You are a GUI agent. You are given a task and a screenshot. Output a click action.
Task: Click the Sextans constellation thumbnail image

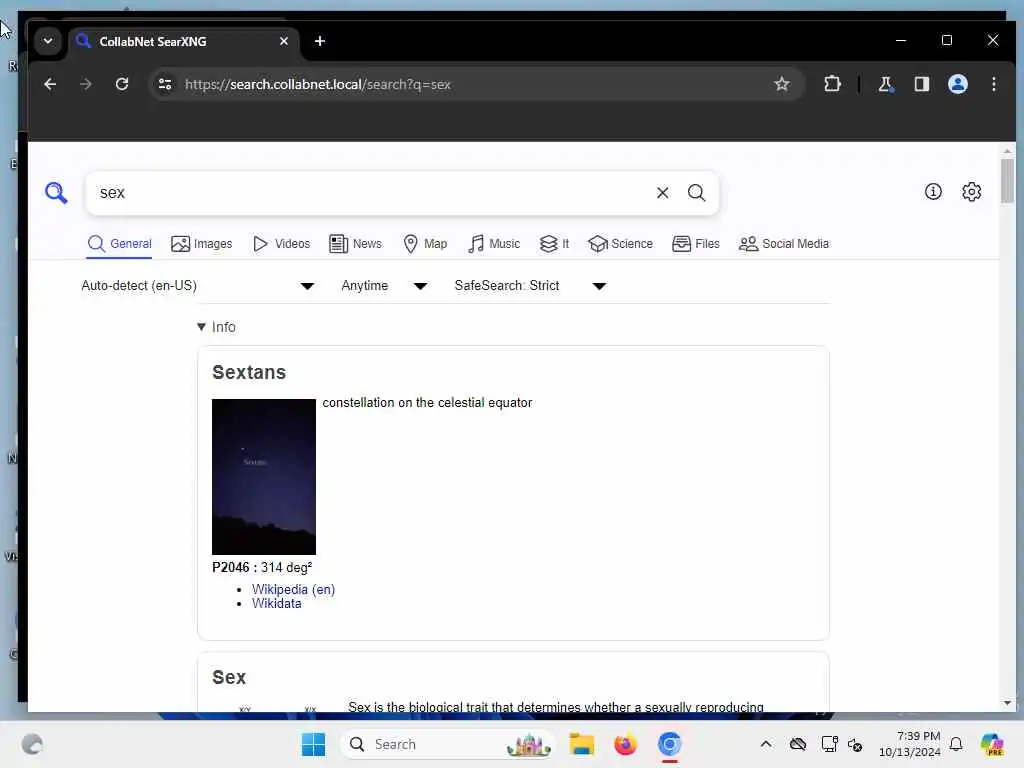tap(264, 477)
